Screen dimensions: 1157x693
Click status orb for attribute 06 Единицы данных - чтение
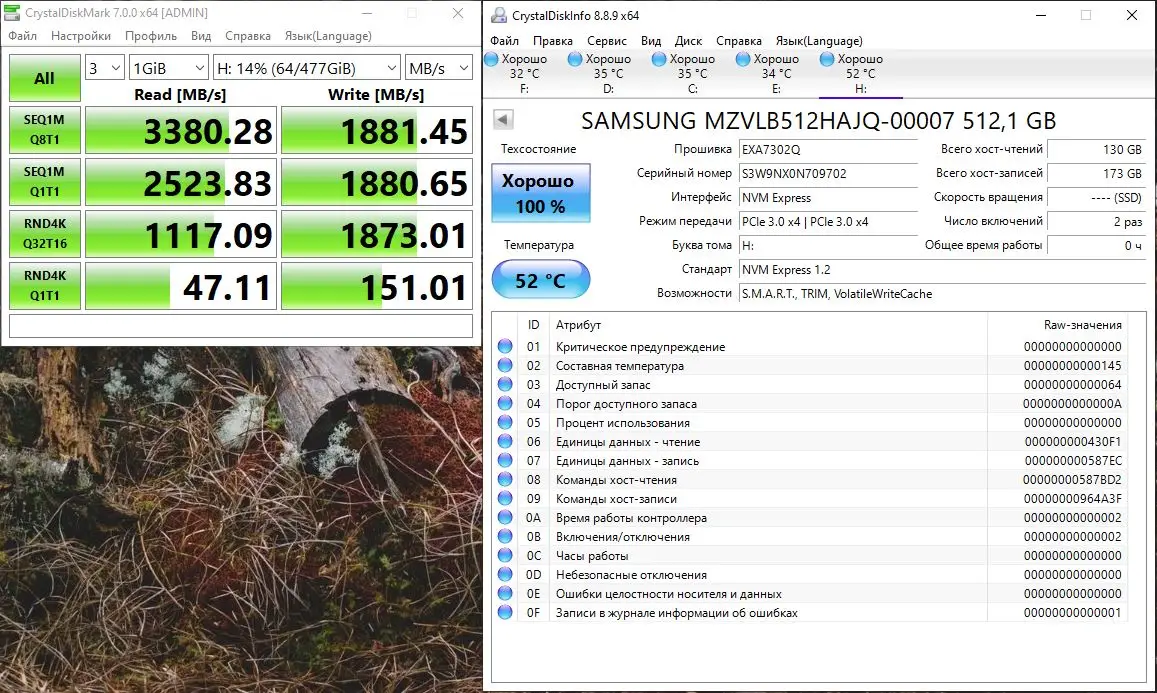tap(505, 441)
